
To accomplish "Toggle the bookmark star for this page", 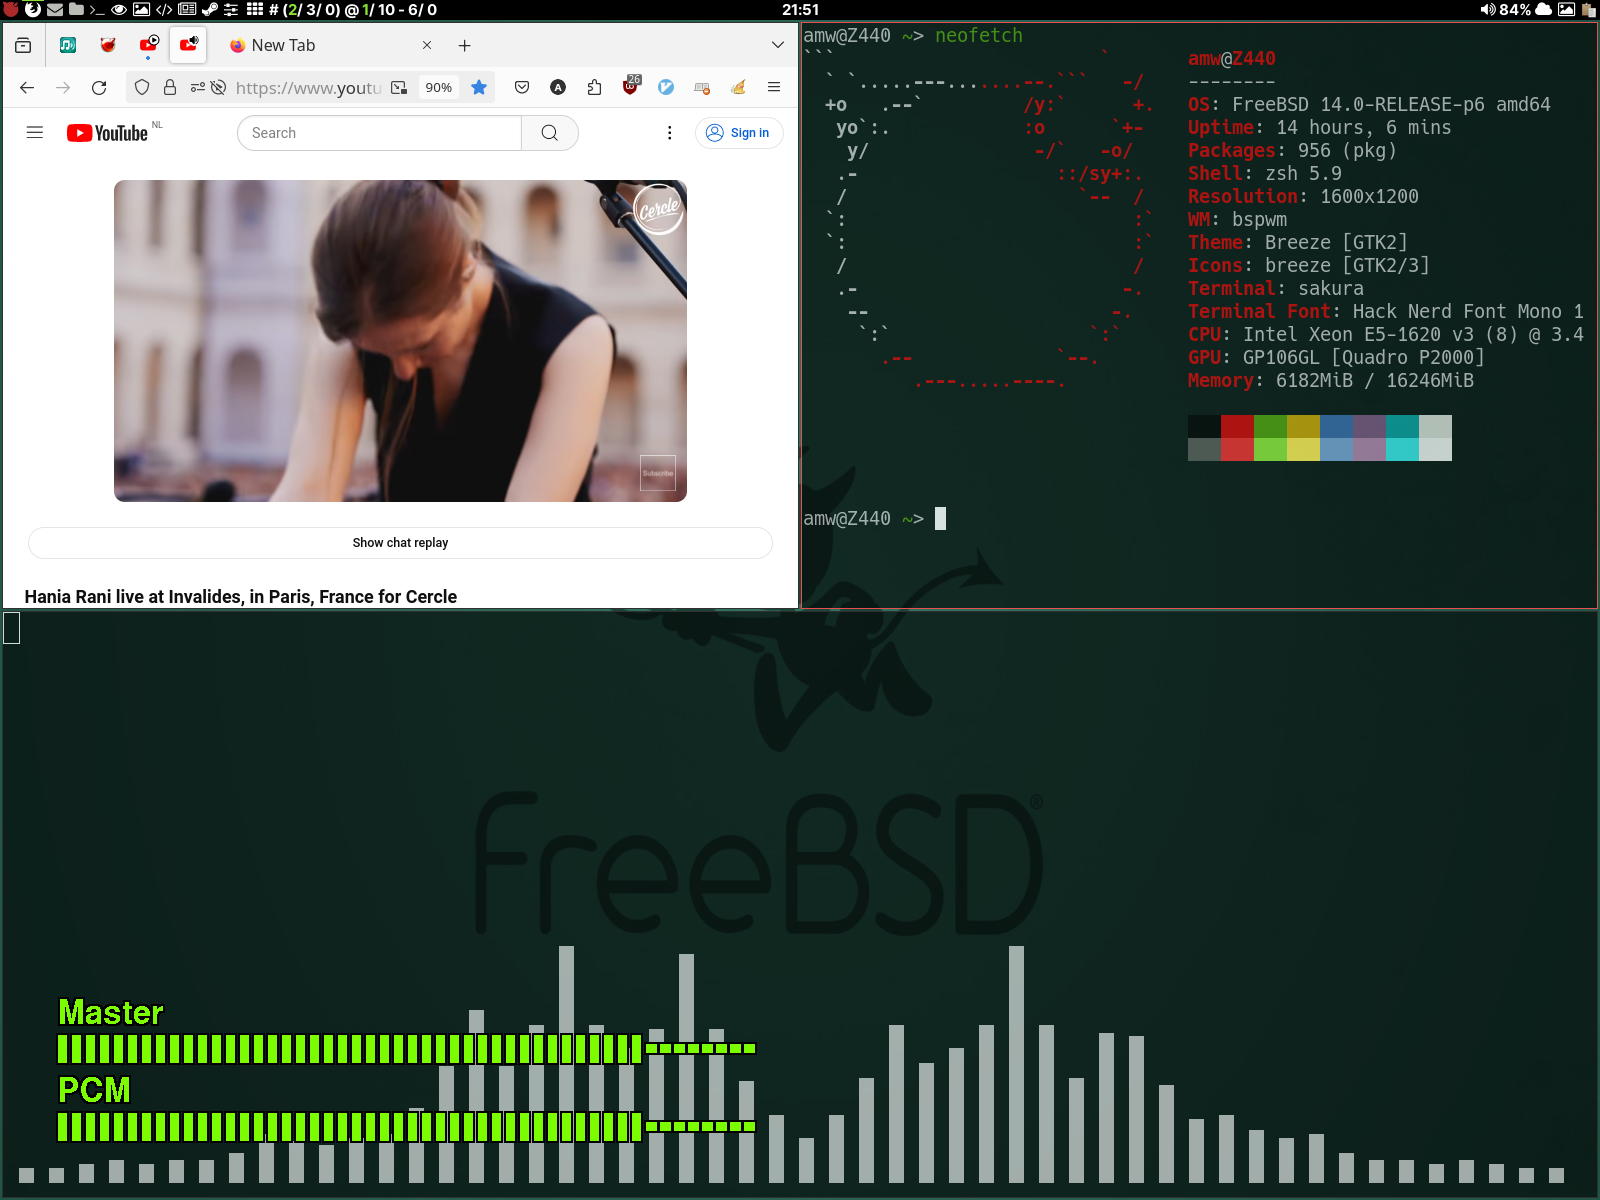I will pyautogui.click(x=479, y=88).
